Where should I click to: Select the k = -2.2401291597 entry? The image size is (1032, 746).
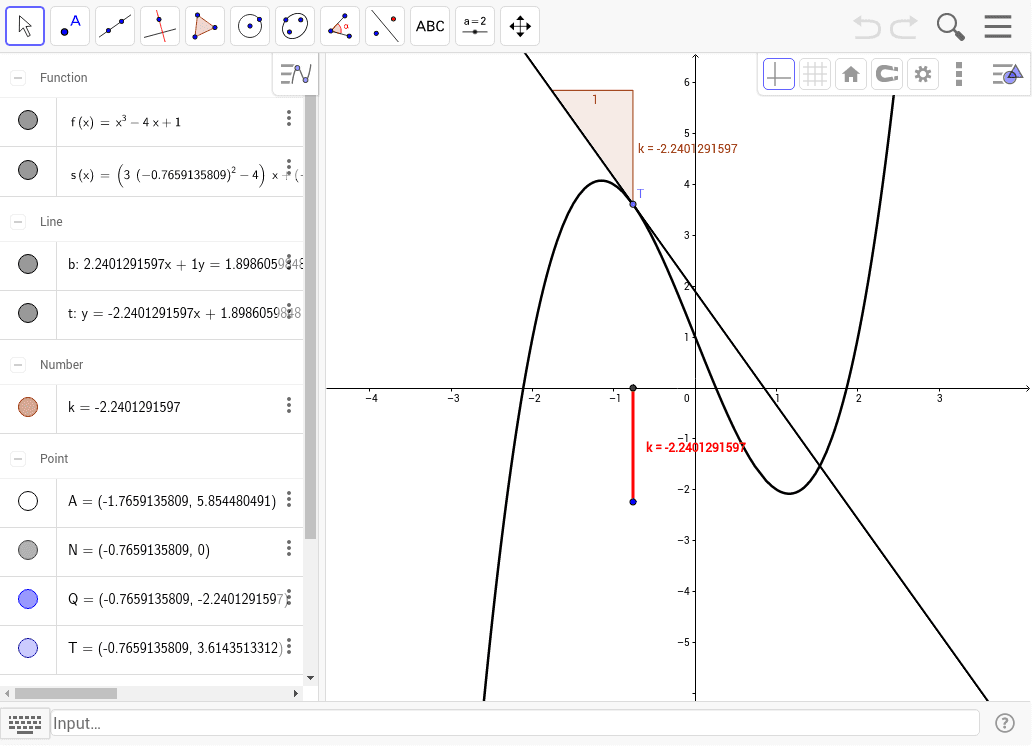124,407
